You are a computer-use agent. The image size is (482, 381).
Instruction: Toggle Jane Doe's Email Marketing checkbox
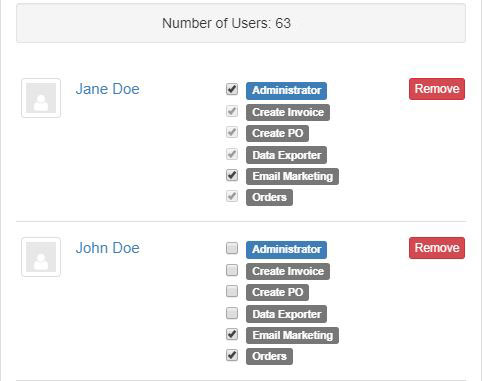point(232,175)
